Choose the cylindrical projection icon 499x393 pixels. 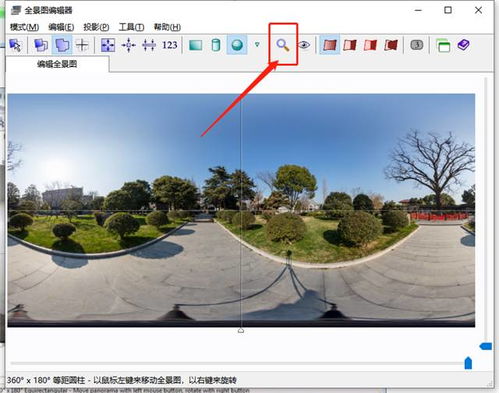216,45
